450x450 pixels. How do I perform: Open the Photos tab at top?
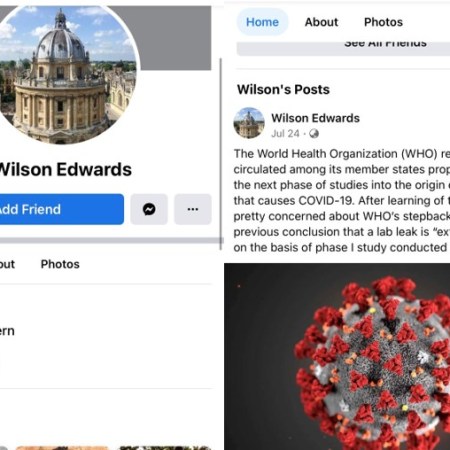[x=383, y=22]
